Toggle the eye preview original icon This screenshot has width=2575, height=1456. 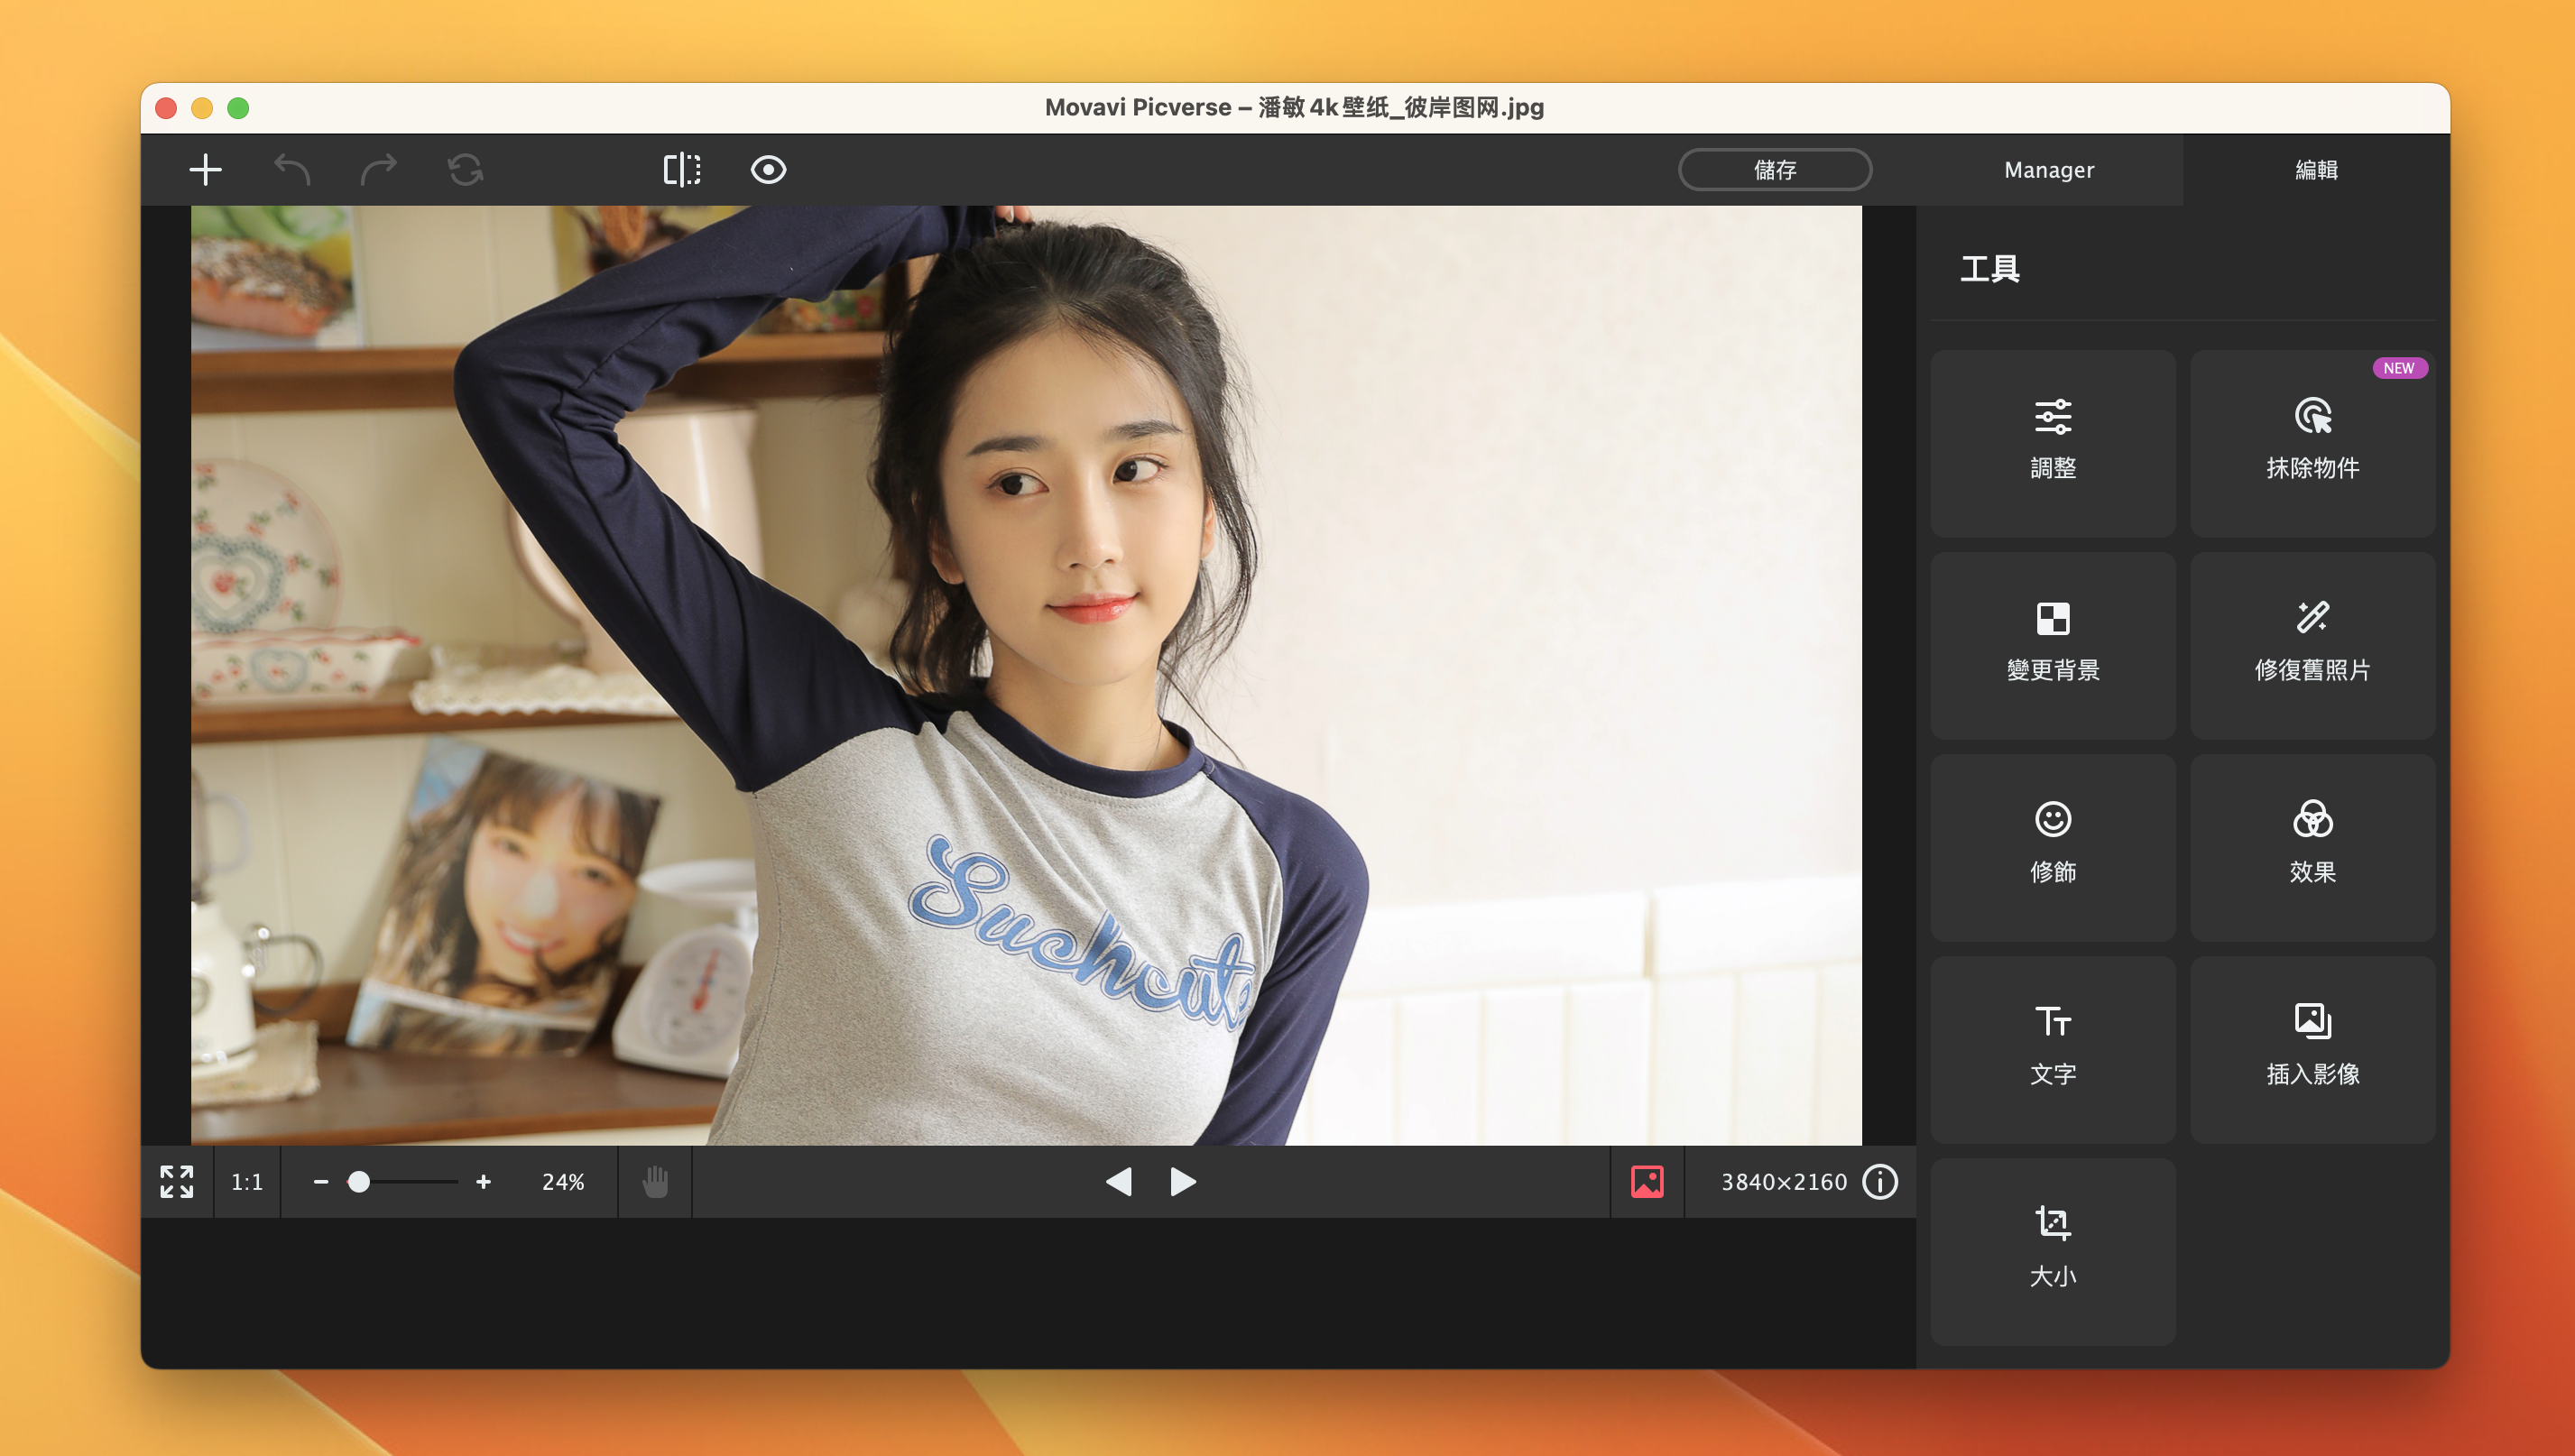click(768, 170)
